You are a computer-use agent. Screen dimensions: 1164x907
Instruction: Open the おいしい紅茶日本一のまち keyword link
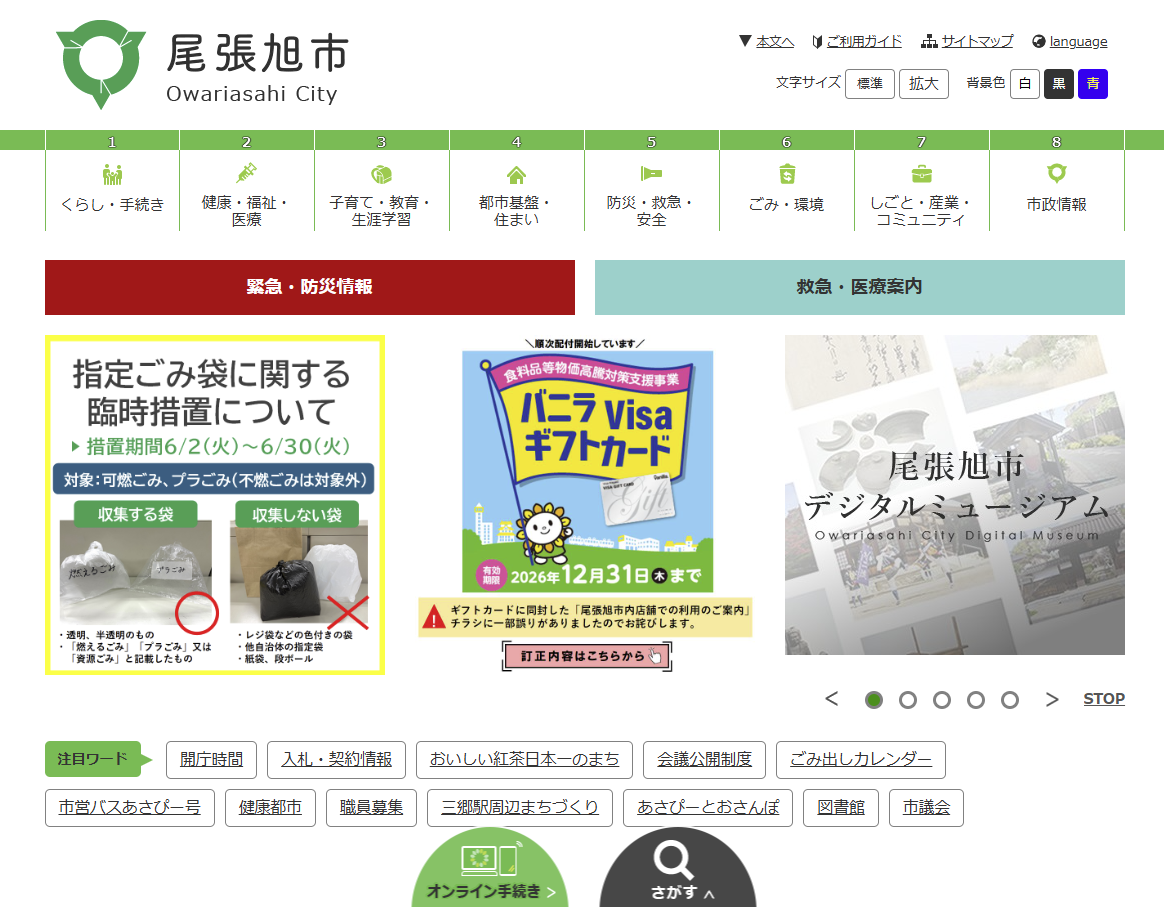click(x=524, y=760)
